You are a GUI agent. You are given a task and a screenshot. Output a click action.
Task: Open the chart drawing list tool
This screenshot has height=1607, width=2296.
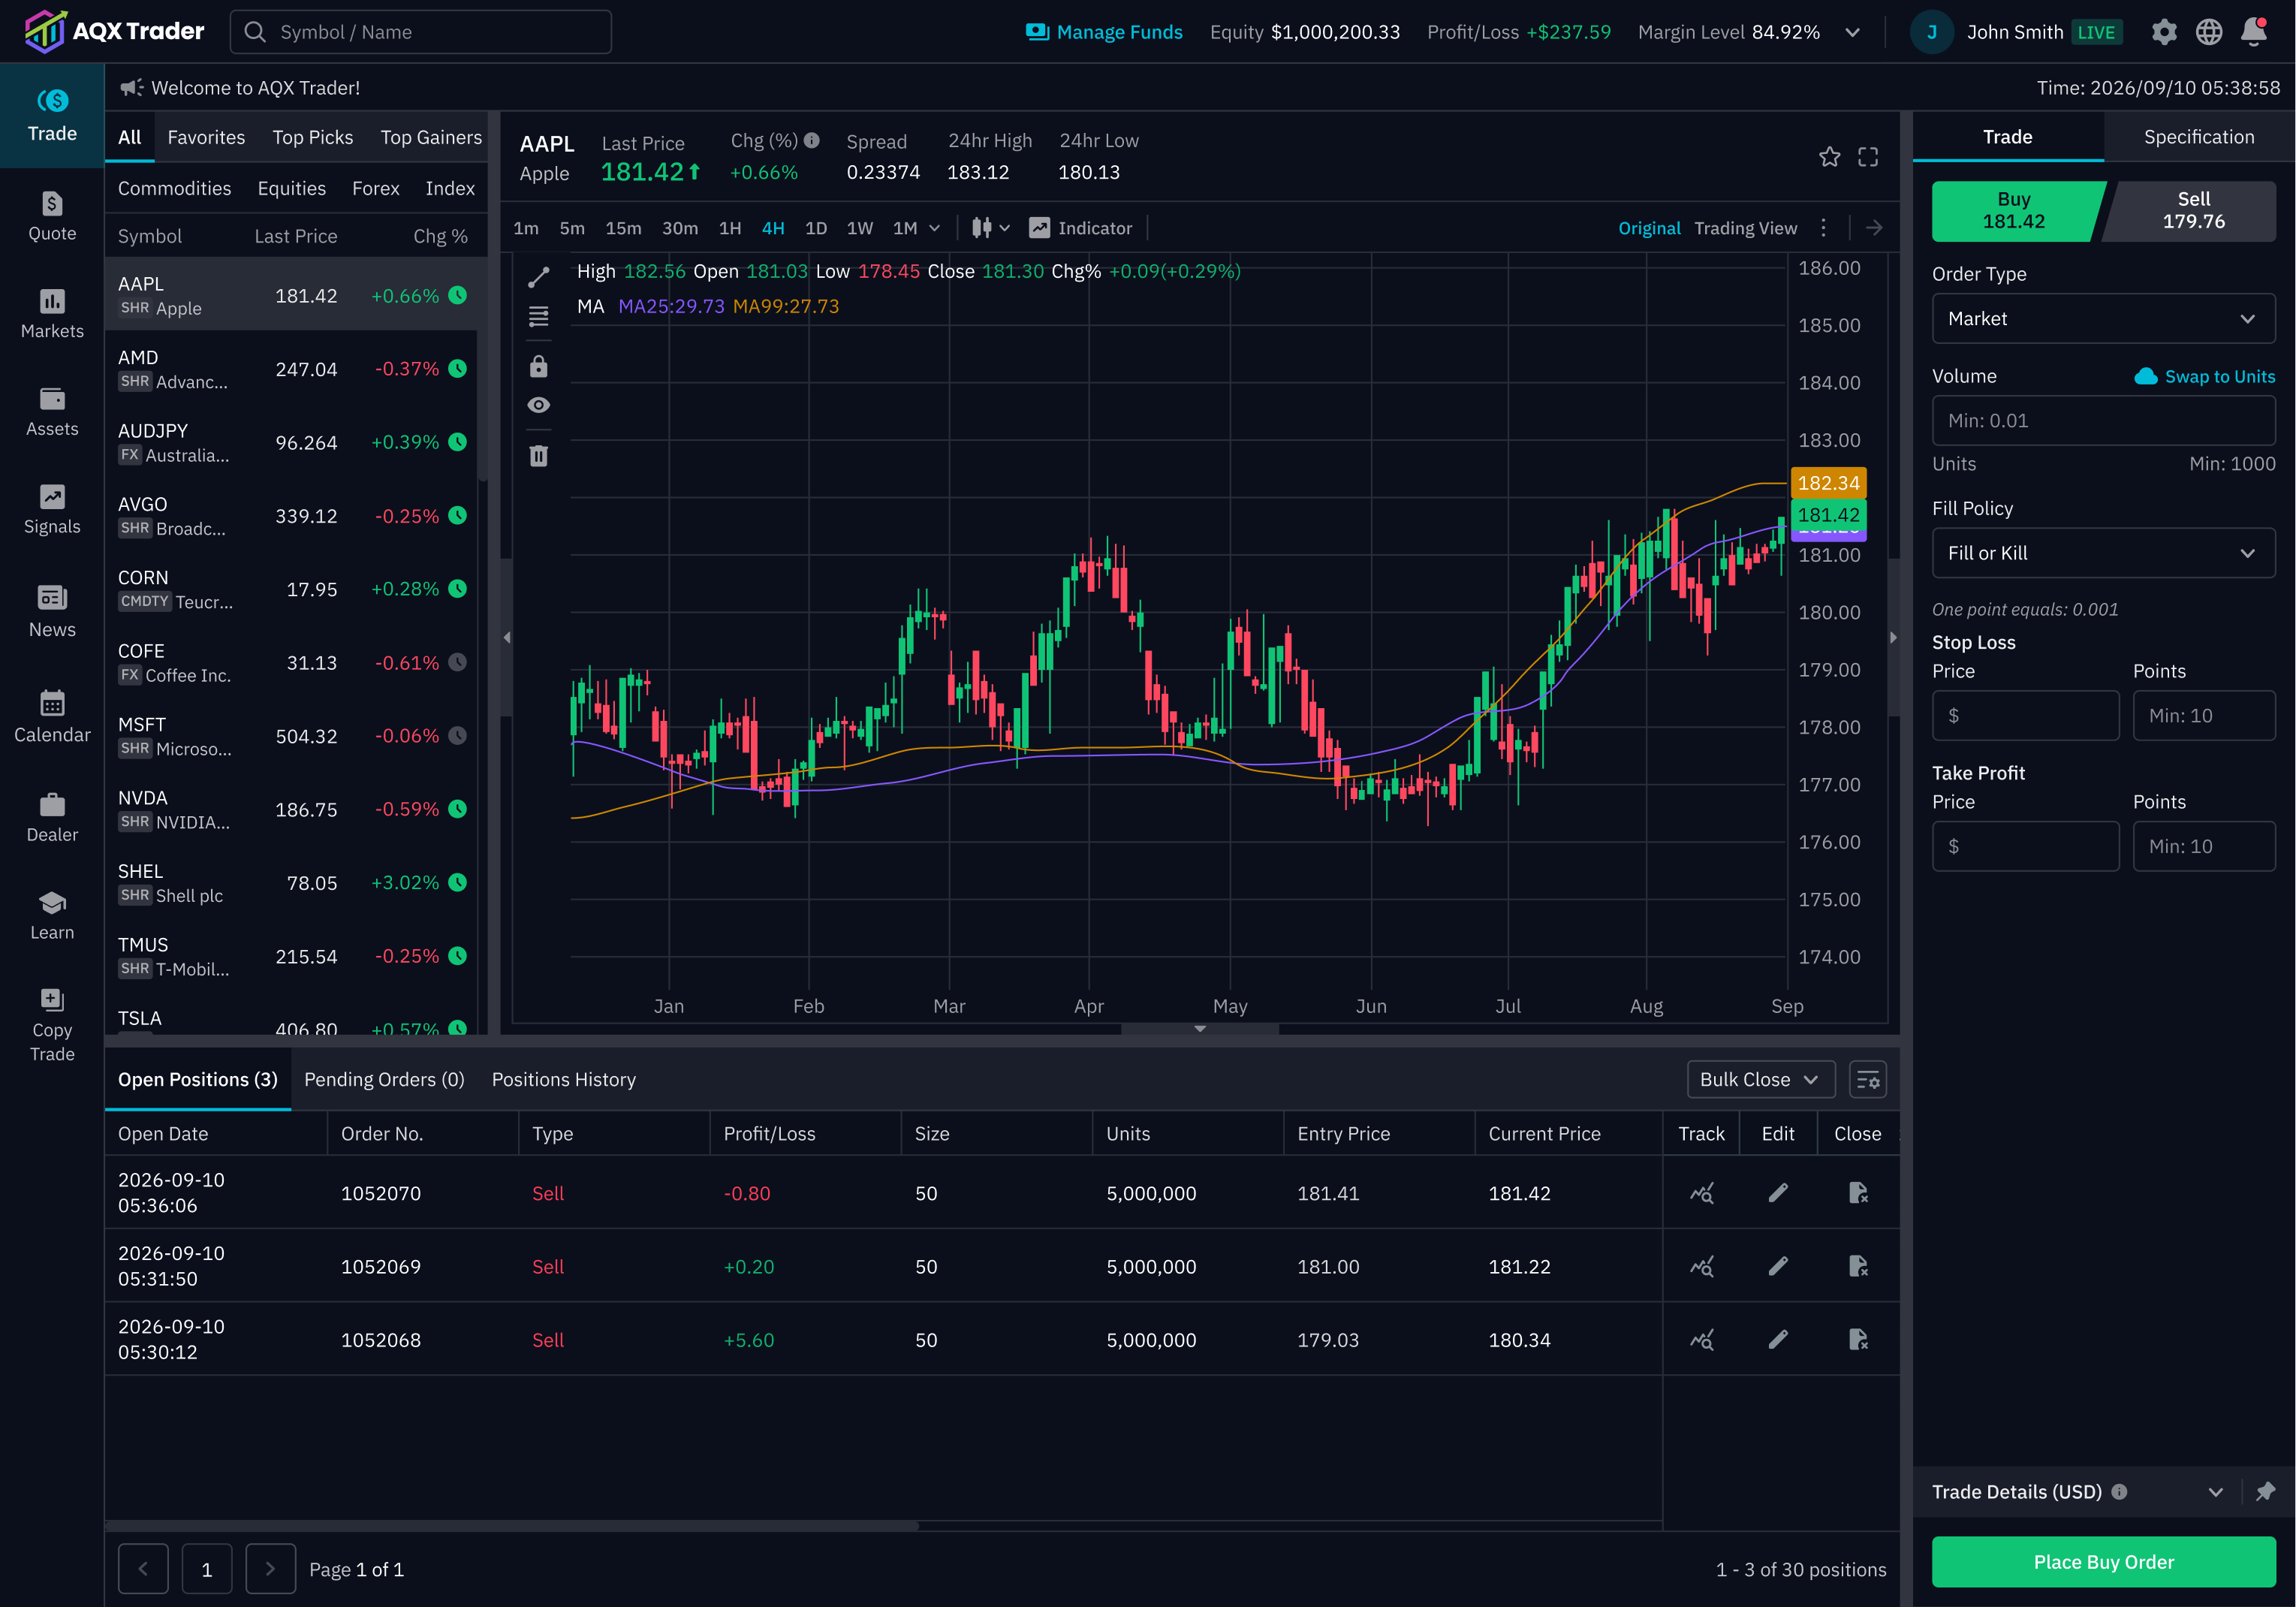coord(538,317)
